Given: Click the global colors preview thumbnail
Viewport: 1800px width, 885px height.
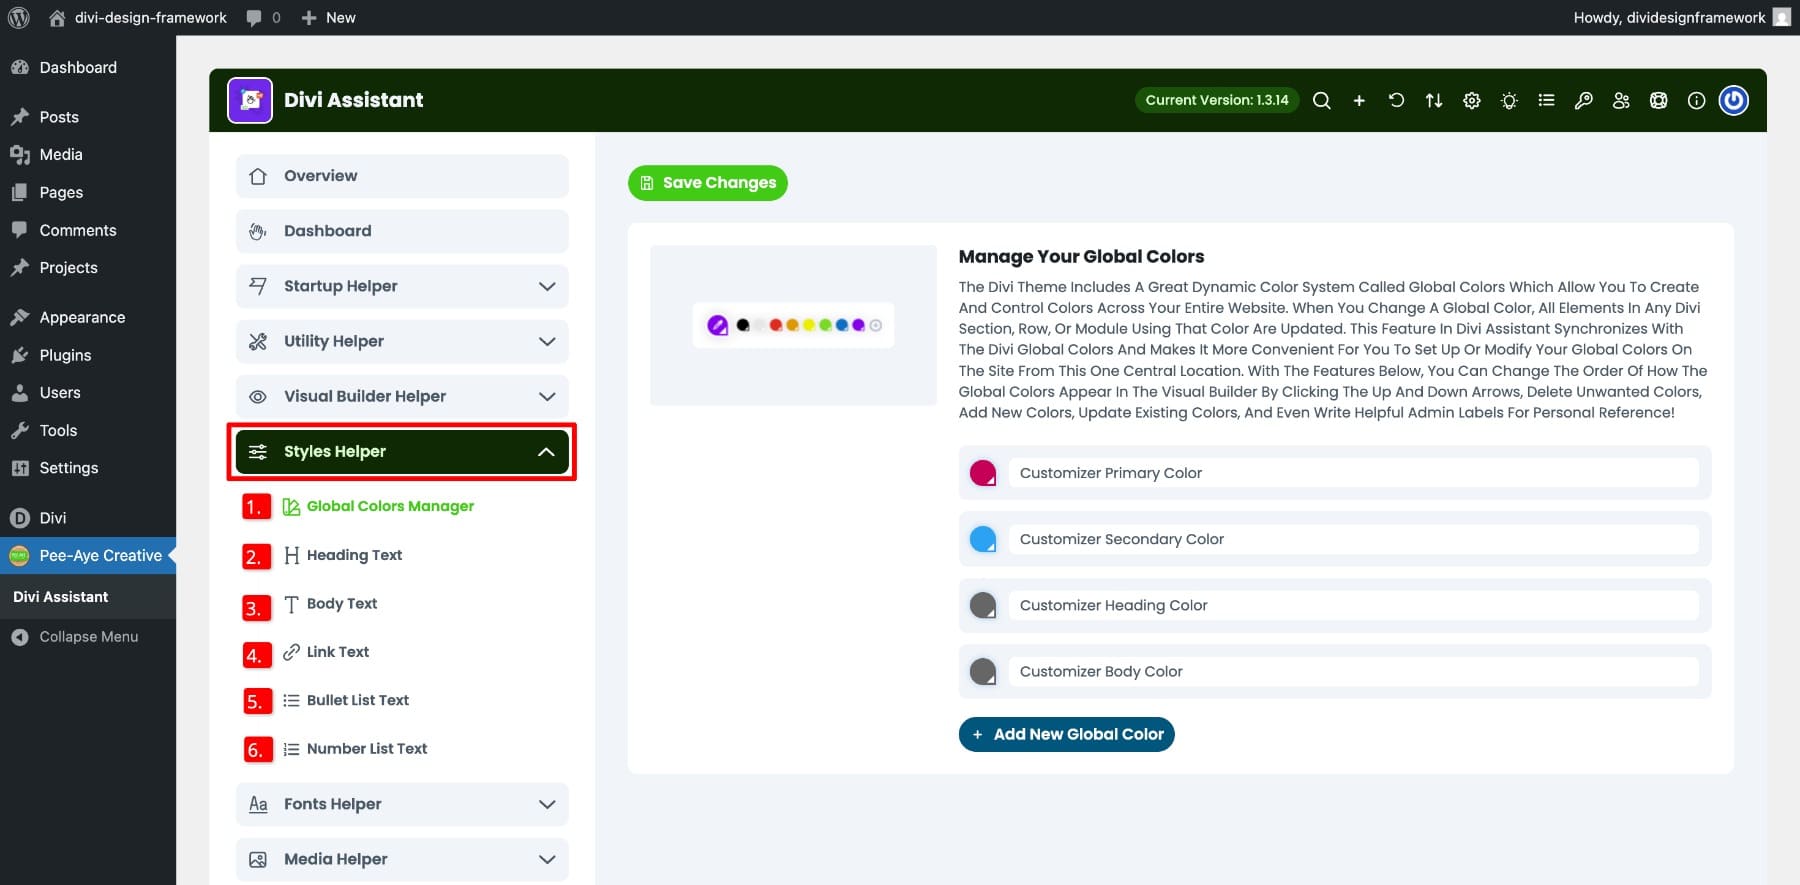Looking at the screenshot, I should tap(793, 325).
